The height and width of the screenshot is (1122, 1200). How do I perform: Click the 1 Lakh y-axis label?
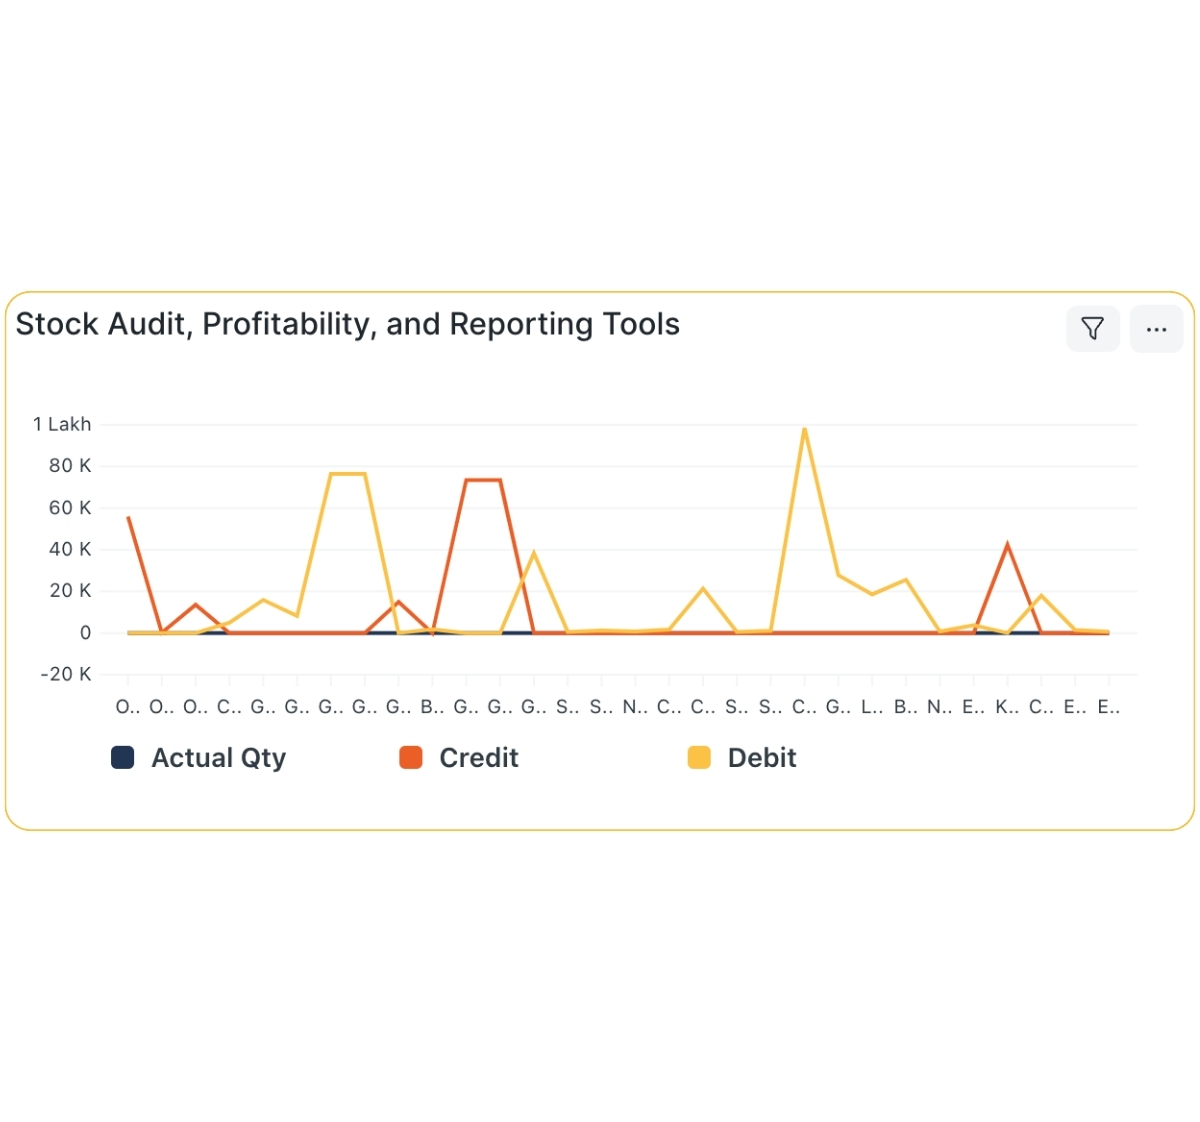(x=62, y=424)
